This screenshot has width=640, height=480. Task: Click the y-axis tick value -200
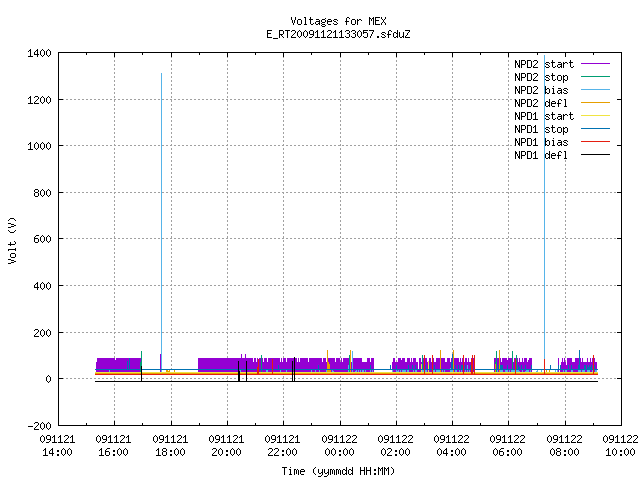pyautogui.click(x=40, y=426)
